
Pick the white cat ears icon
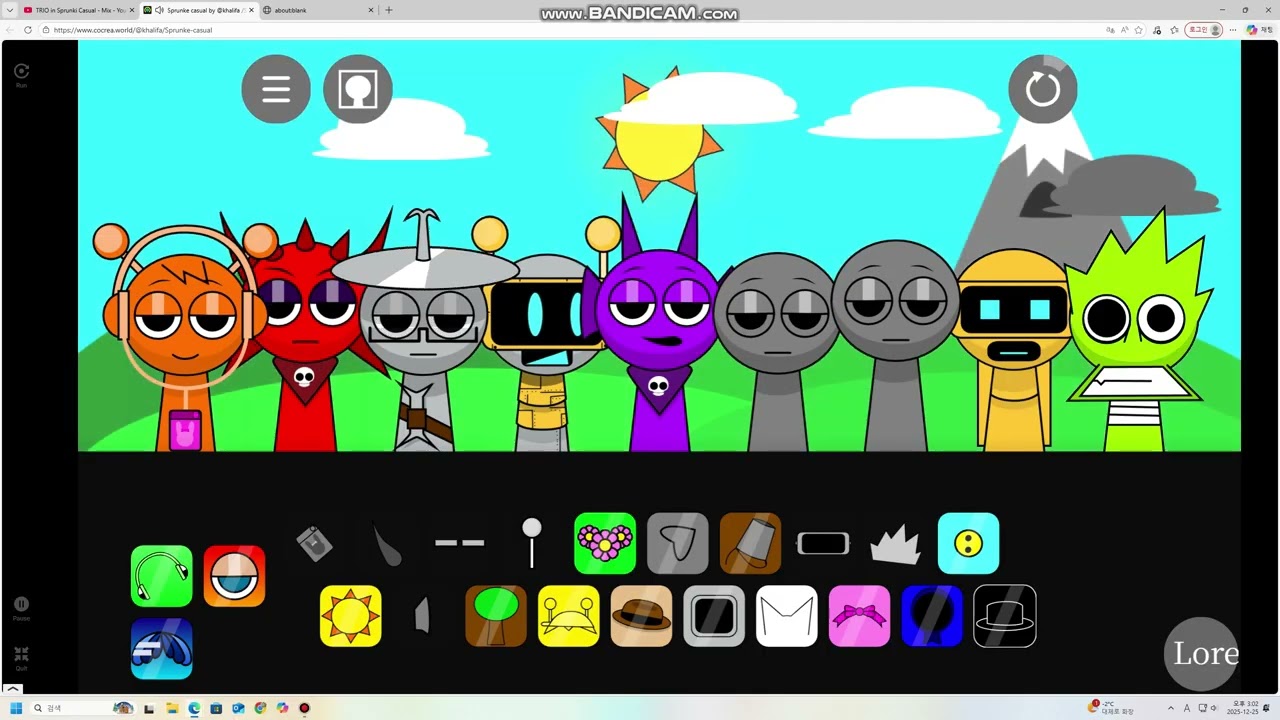coord(787,616)
